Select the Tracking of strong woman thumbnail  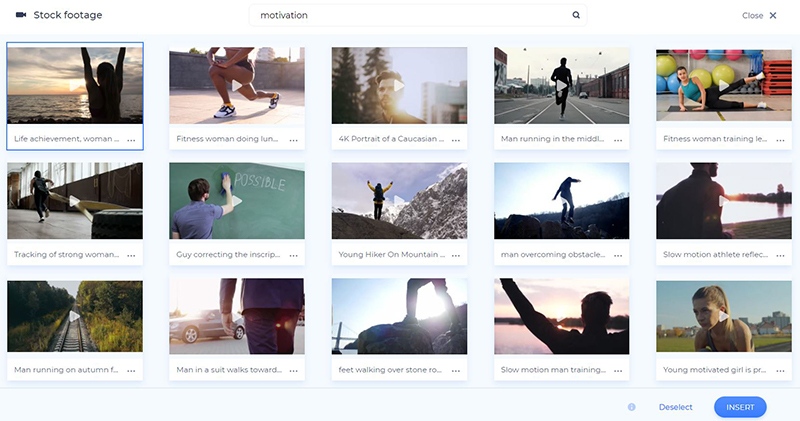[75, 201]
